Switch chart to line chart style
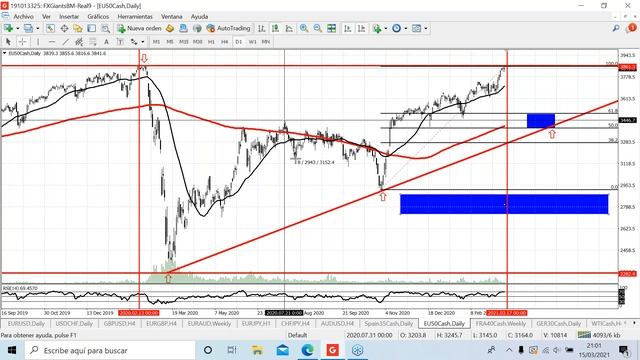Image resolution: width=640 pixels, height=360 pixels. (x=289, y=28)
